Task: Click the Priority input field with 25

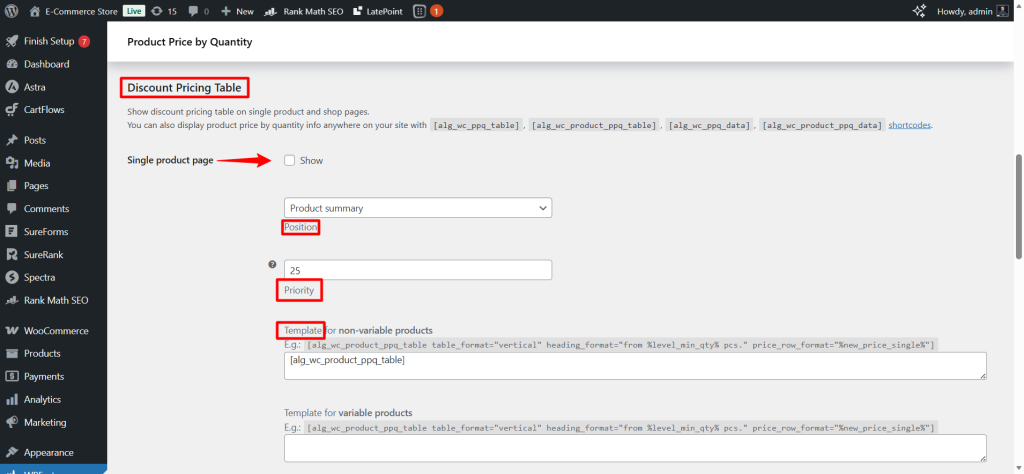Action: 417,270
